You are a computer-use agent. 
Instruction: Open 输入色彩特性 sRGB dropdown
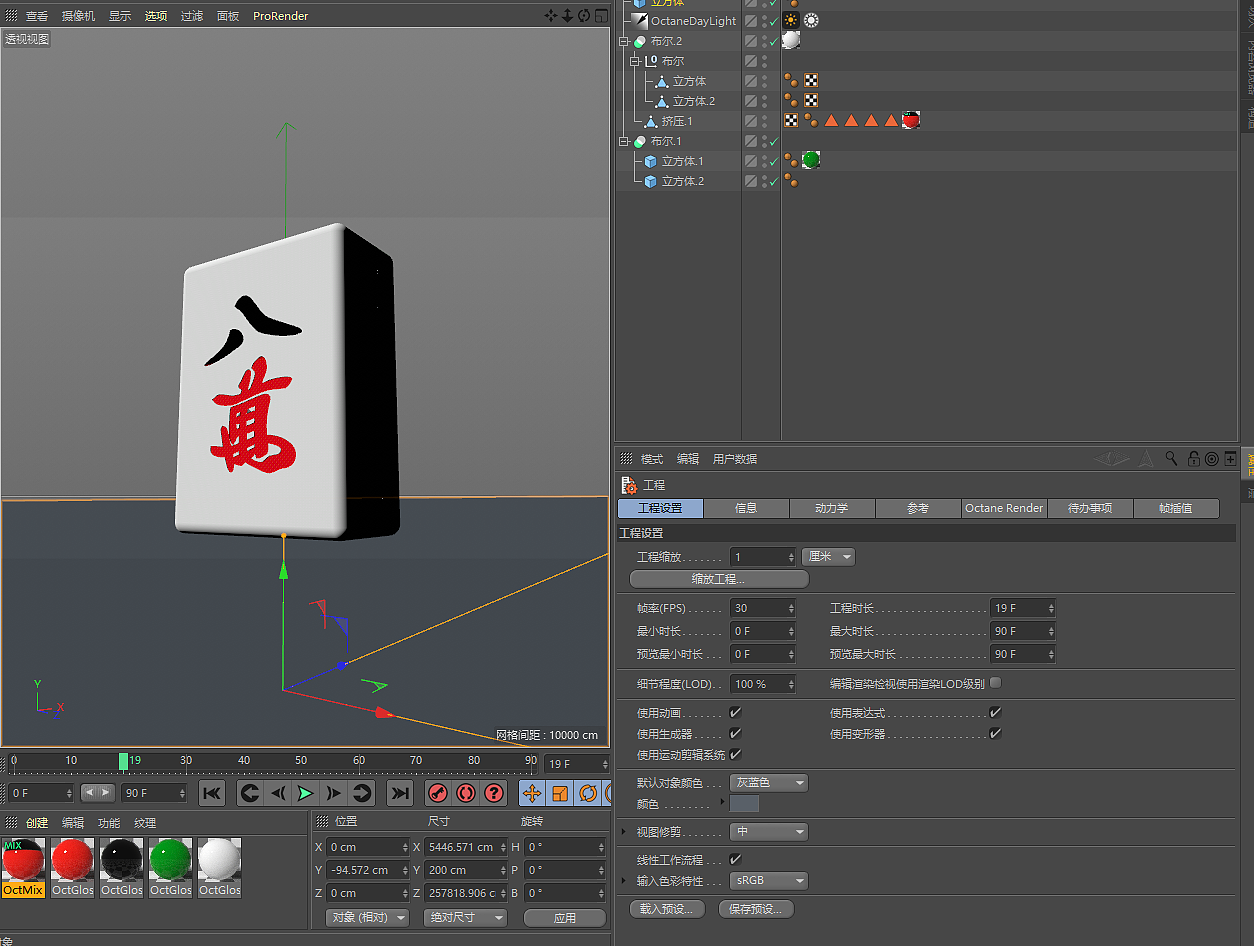[x=768, y=881]
